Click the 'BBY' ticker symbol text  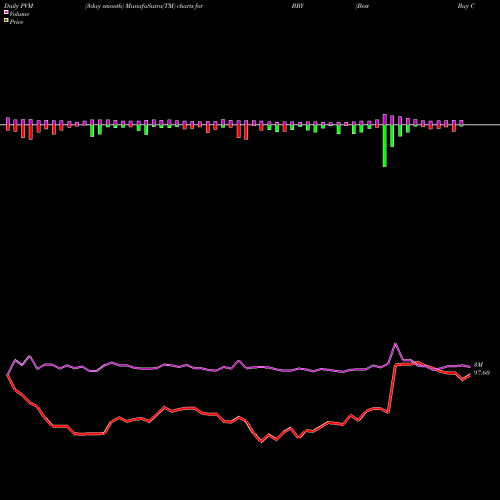[x=298, y=6]
